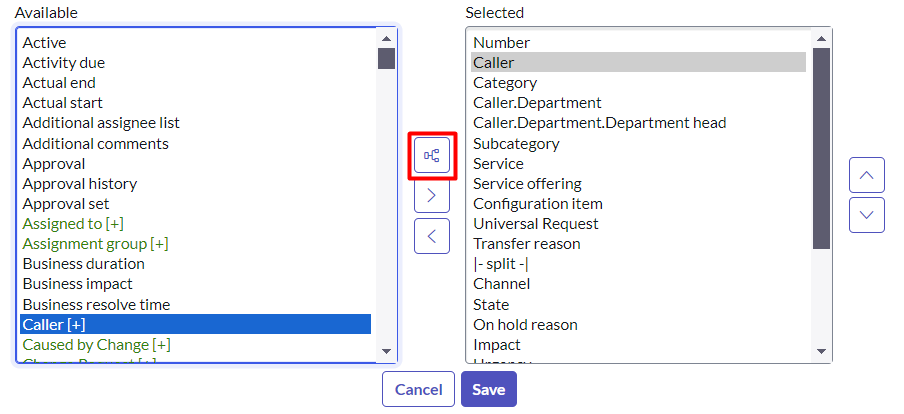Select 'Caused by Change [+]' field
This screenshot has width=904, height=414.
(x=96, y=345)
